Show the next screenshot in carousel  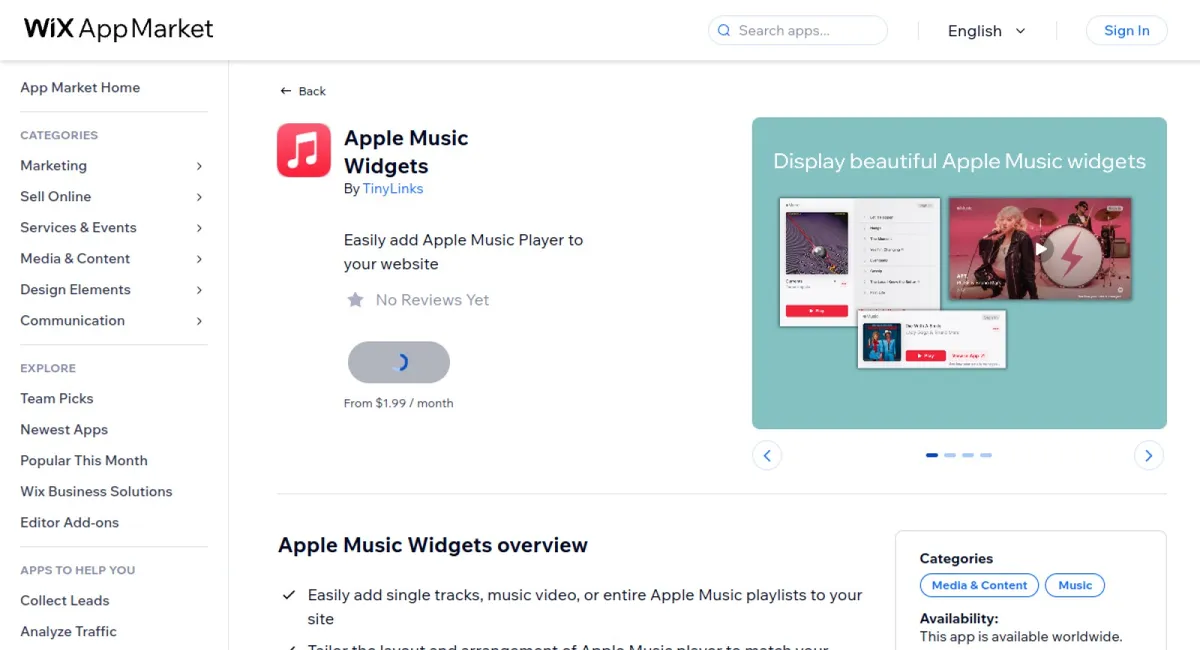[1149, 456]
